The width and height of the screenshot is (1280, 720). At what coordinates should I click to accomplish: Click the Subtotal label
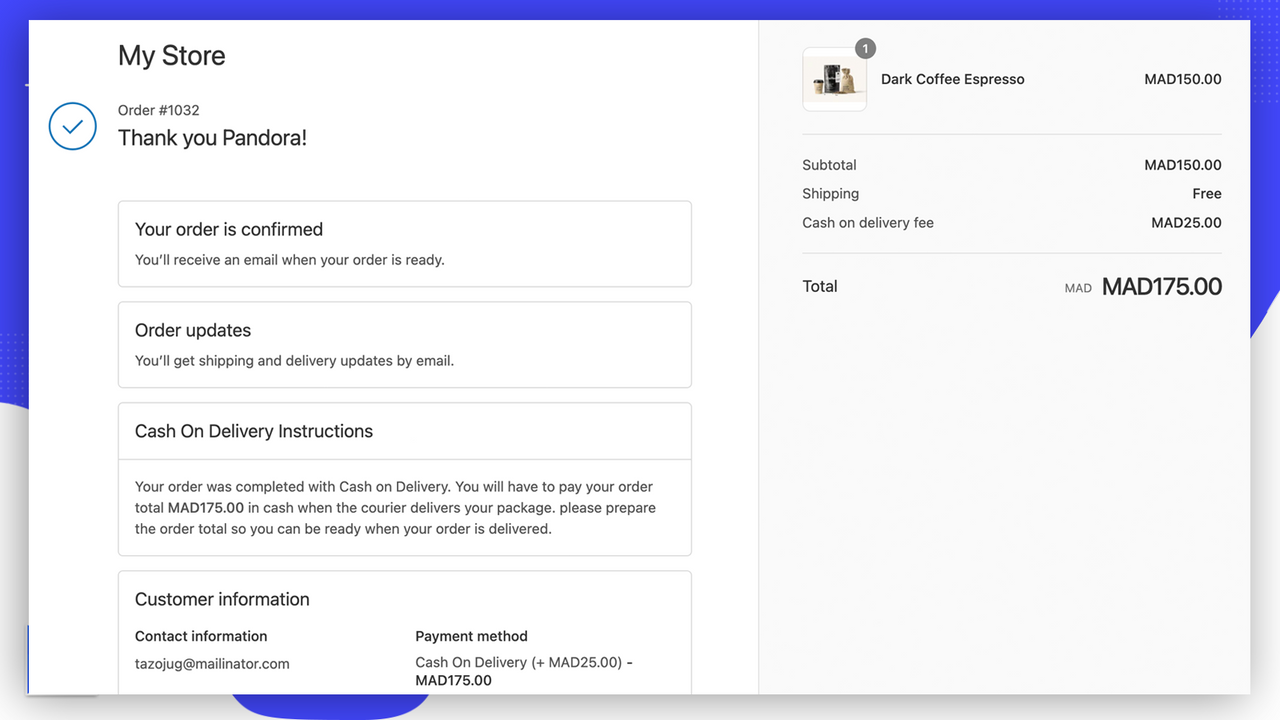(829, 165)
